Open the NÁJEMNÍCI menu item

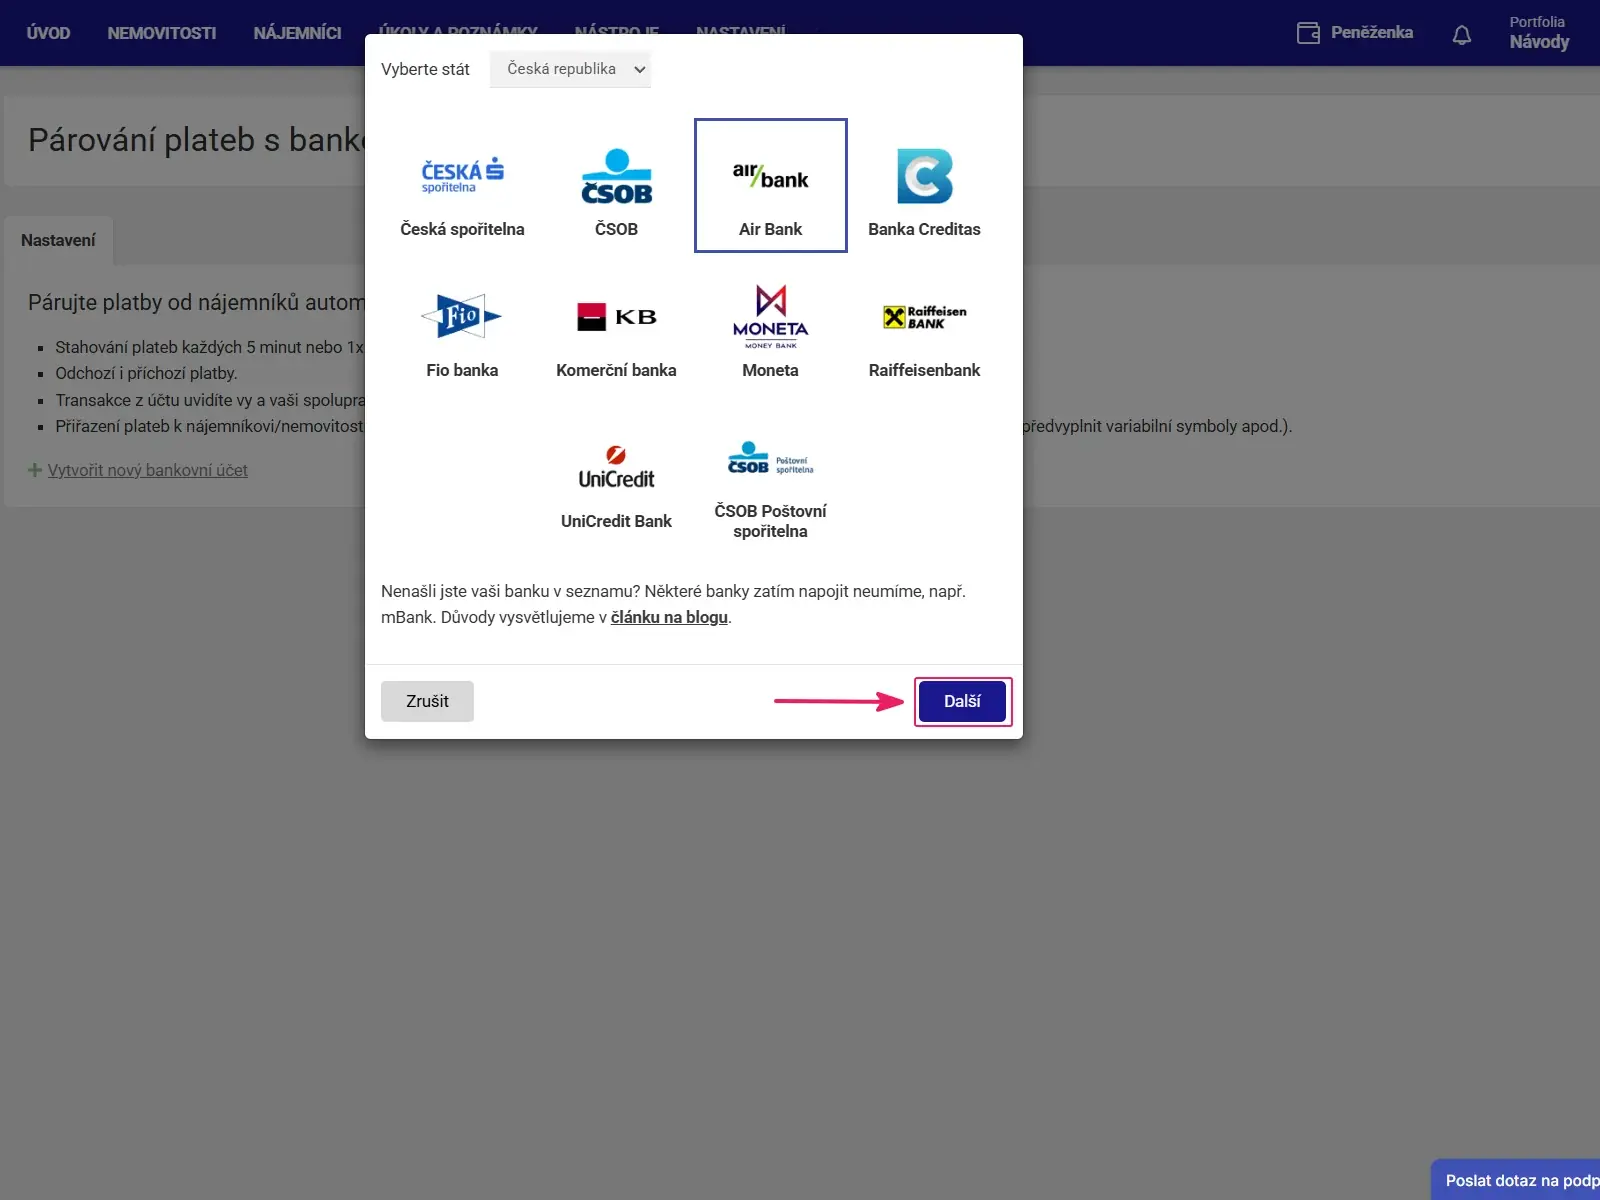click(297, 33)
